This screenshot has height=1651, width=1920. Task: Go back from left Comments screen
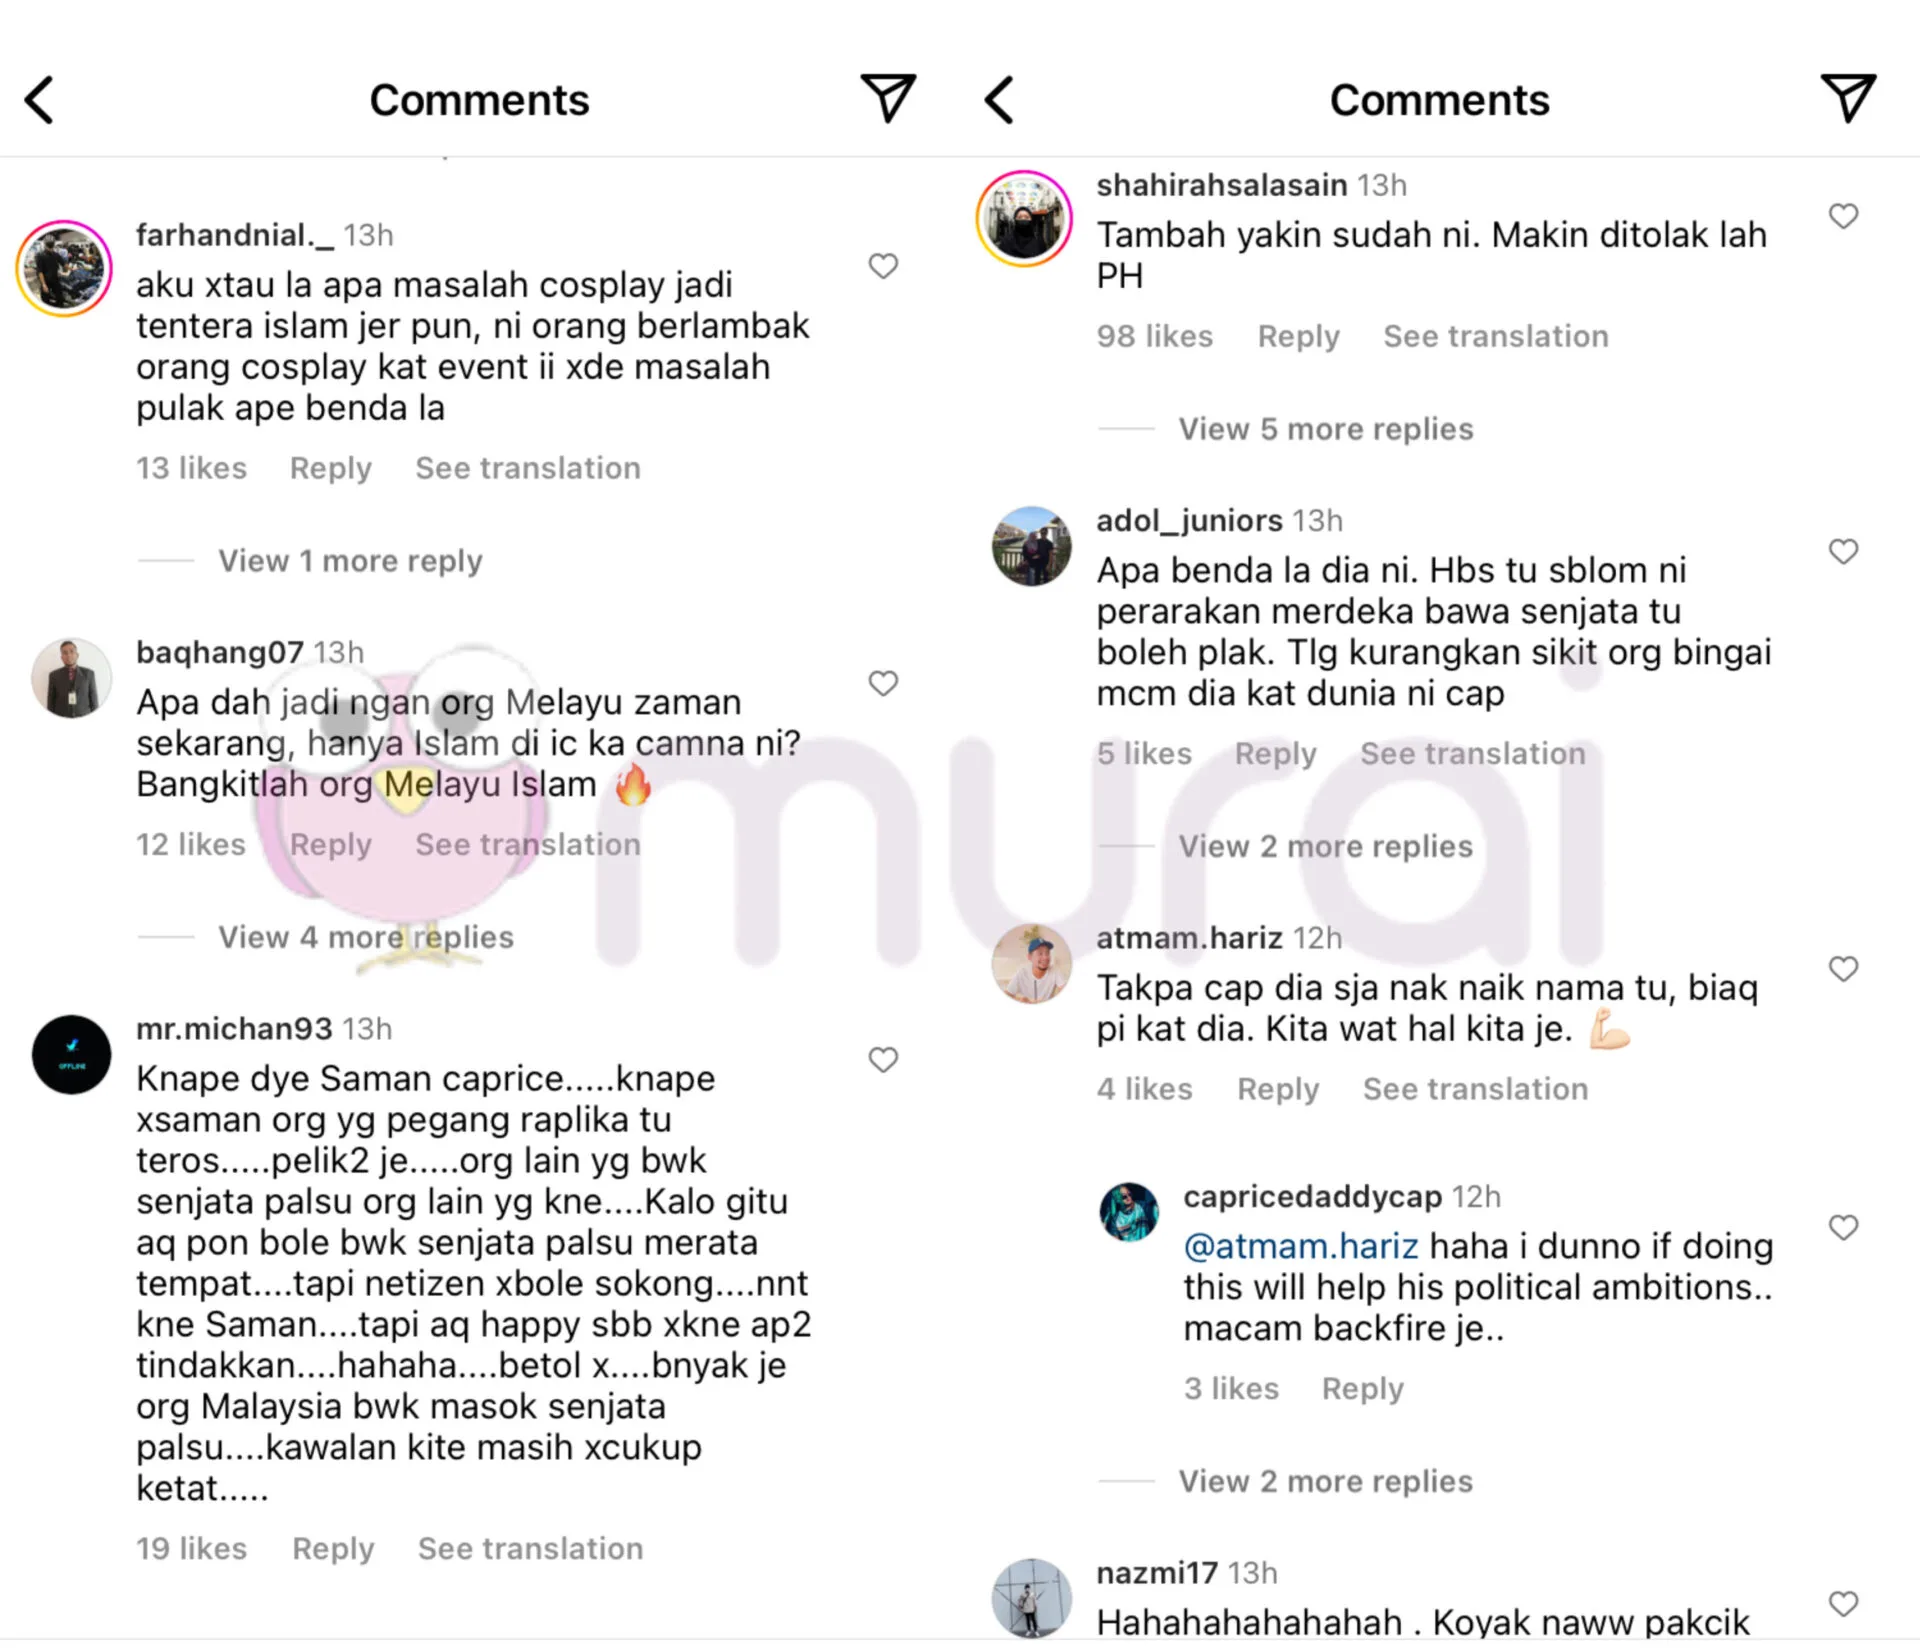coord(40,100)
